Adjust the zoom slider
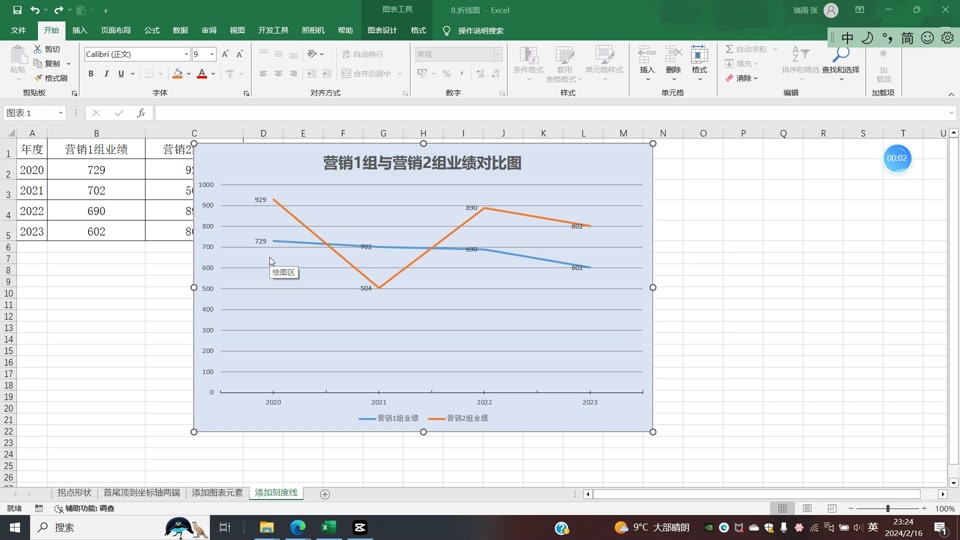 point(888,508)
